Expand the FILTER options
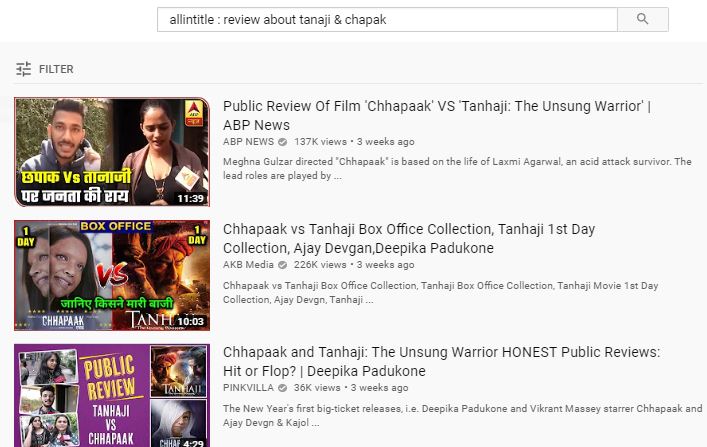Screen dimensions: 707x447 (x=56, y=69)
